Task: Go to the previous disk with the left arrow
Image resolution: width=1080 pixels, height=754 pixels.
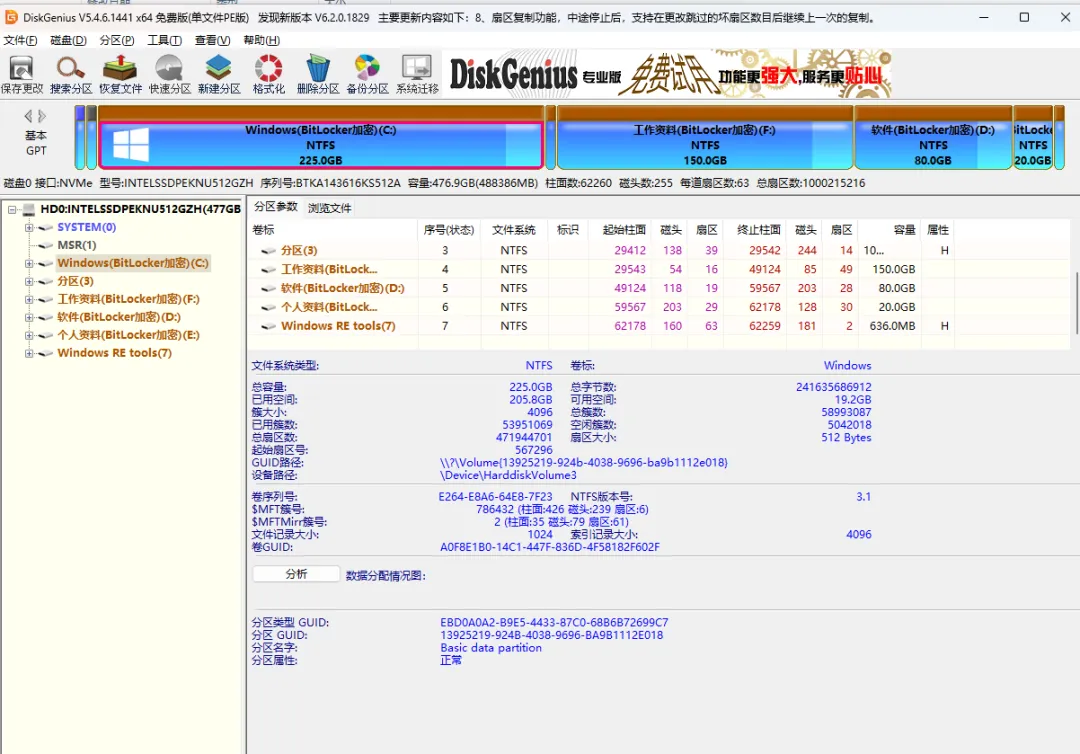Action: 28,116
